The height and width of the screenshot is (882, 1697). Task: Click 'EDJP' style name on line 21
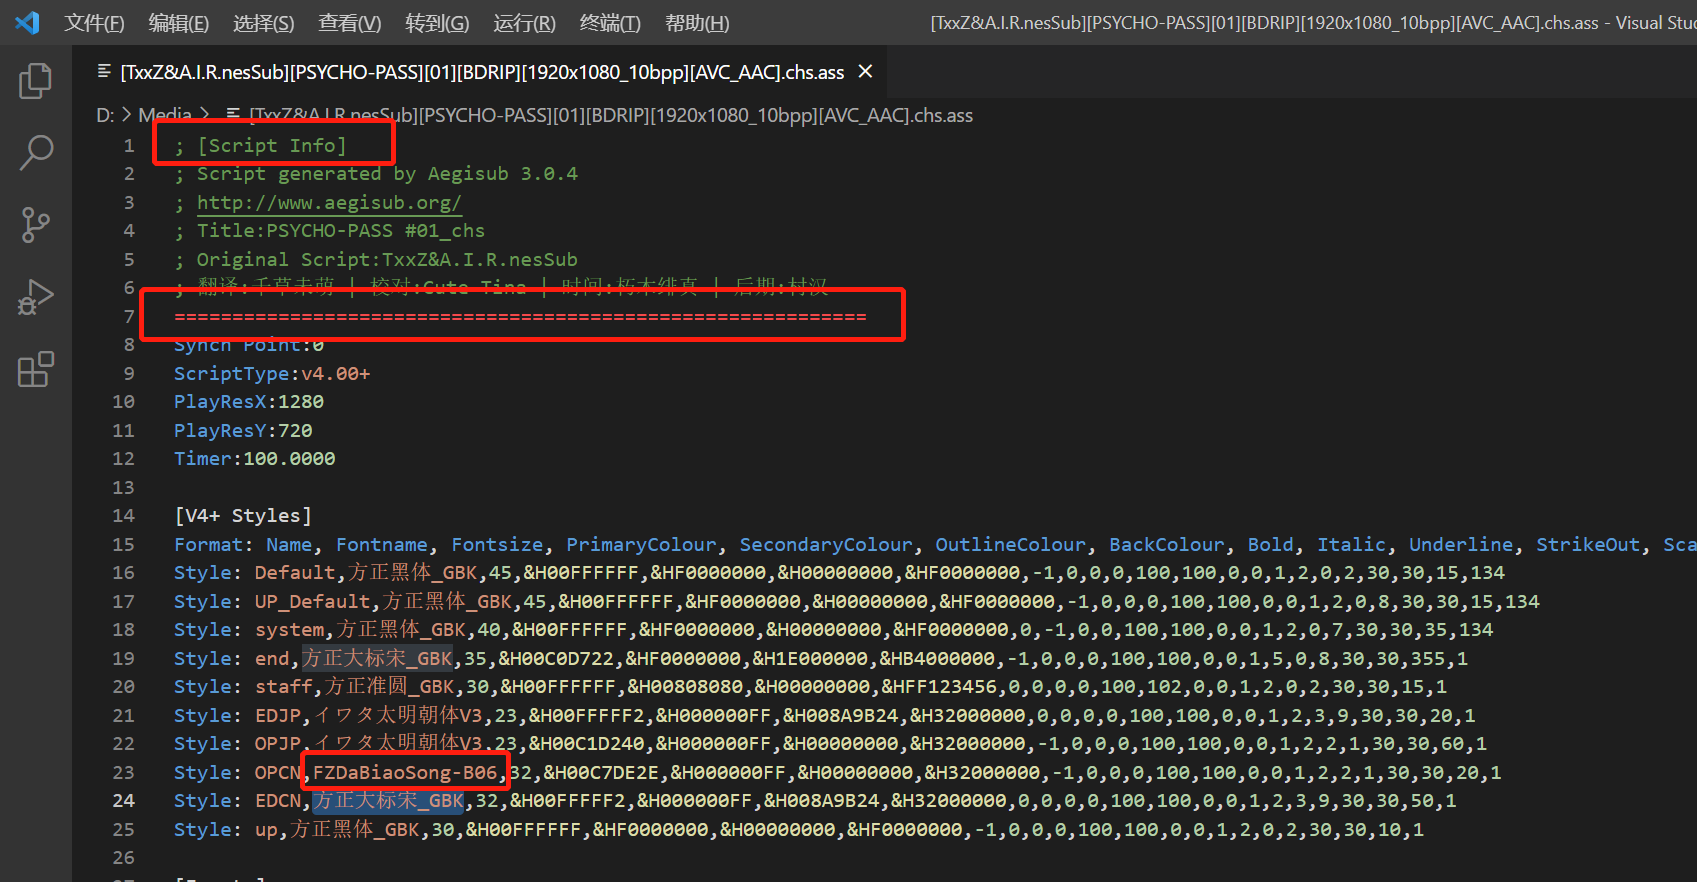278,716
